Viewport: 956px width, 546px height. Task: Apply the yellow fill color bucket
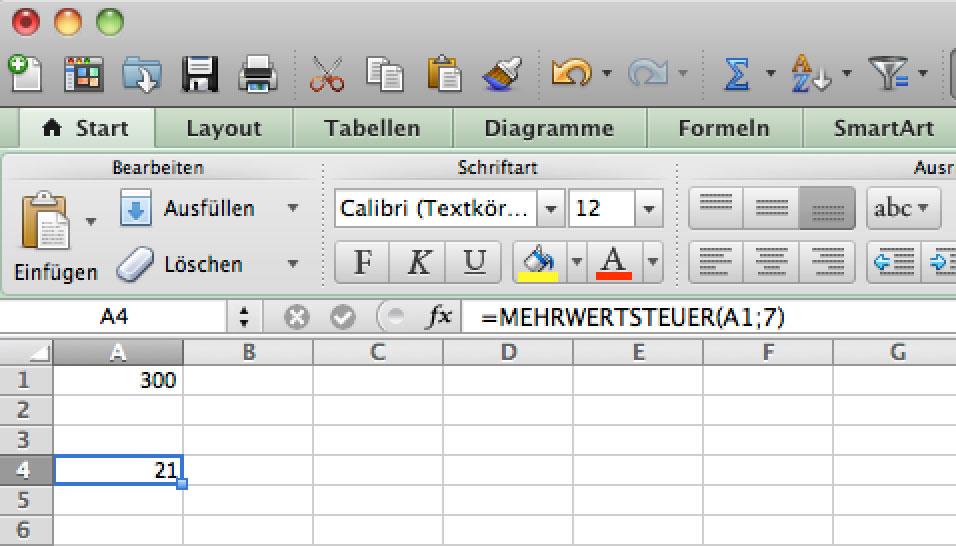click(538, 263)
